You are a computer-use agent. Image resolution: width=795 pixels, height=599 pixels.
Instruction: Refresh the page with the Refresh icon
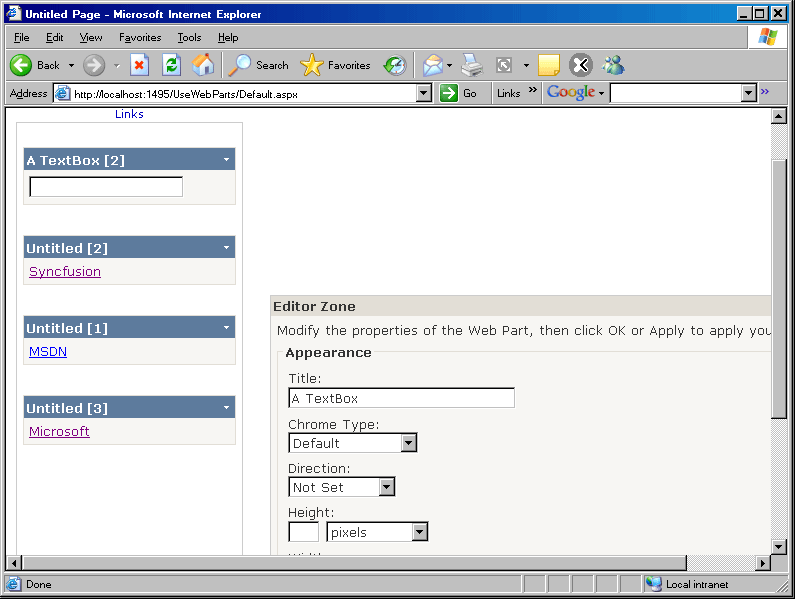(x=171, y=65)
